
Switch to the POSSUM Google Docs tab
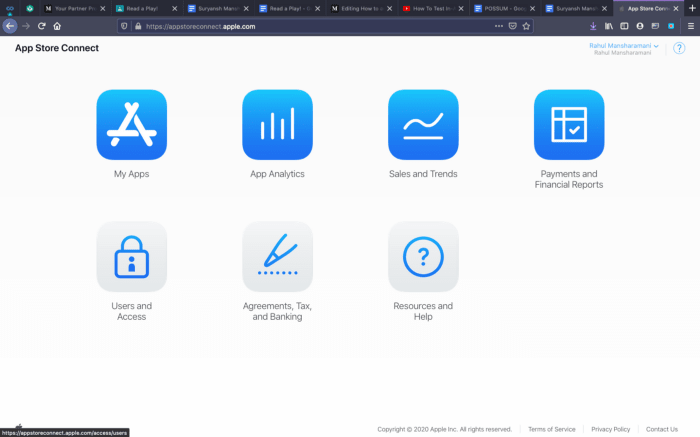pyautogui.click(x=504, y=8)
